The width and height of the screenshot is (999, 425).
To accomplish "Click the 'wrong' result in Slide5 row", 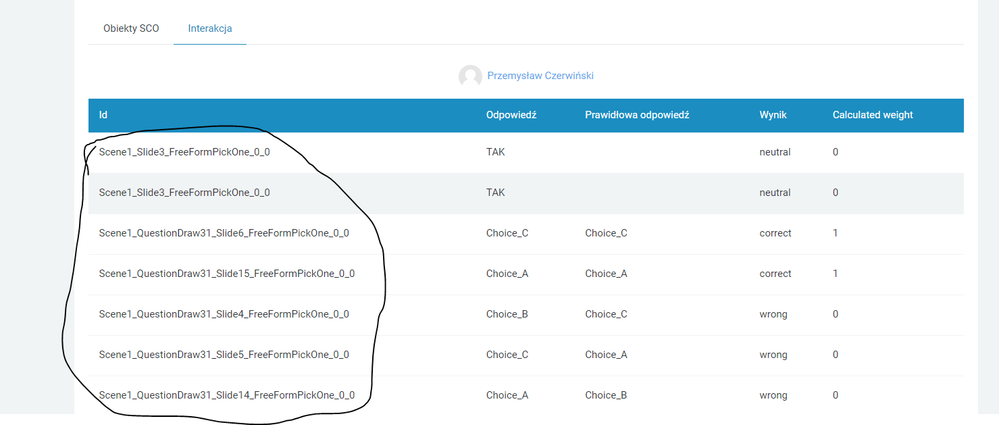I will (773, 354).
